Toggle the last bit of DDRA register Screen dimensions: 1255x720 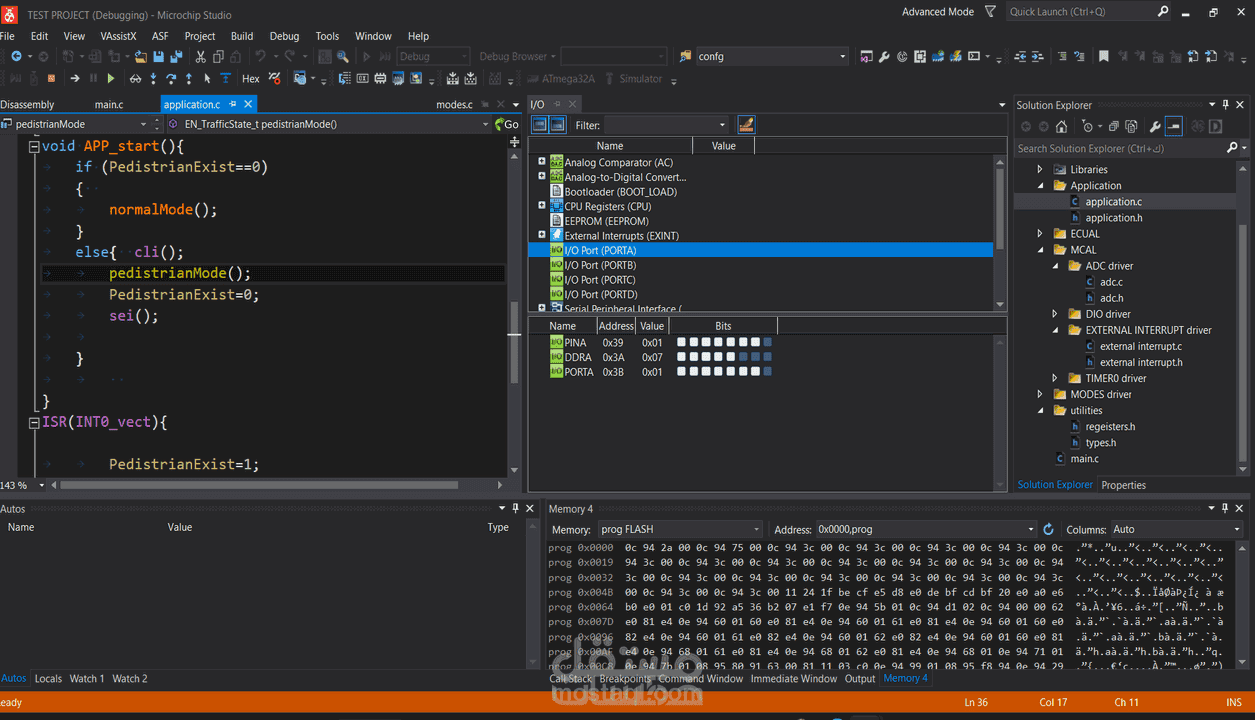coord(767,357)
